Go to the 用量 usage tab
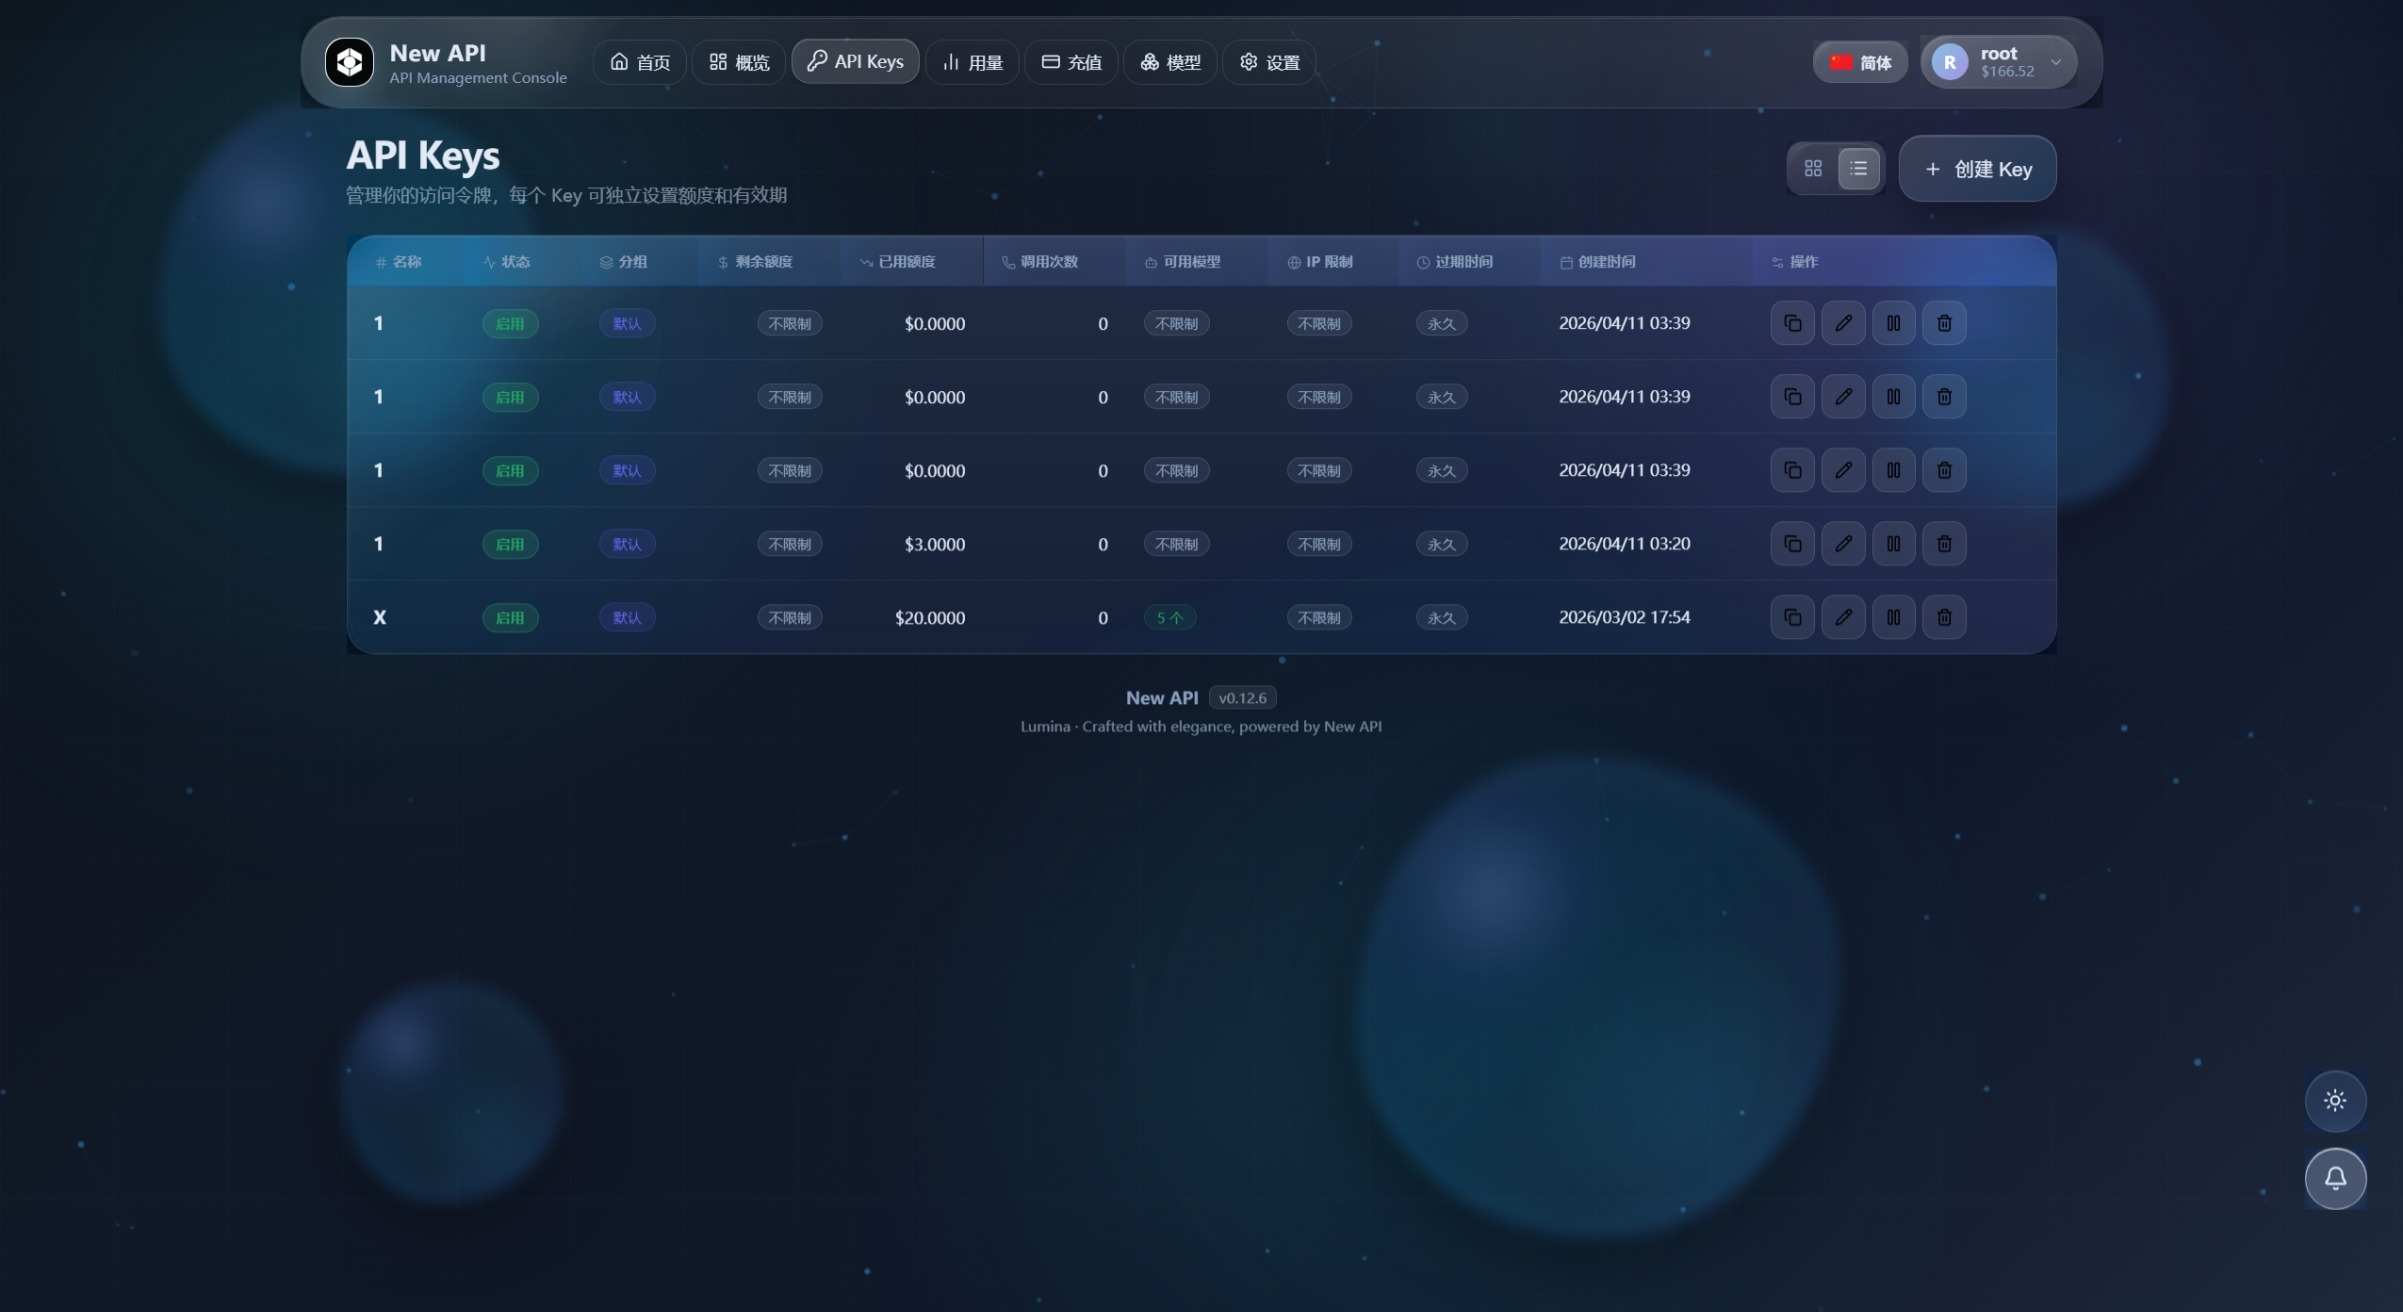The image size is (2403, 1312). [972, 62]
